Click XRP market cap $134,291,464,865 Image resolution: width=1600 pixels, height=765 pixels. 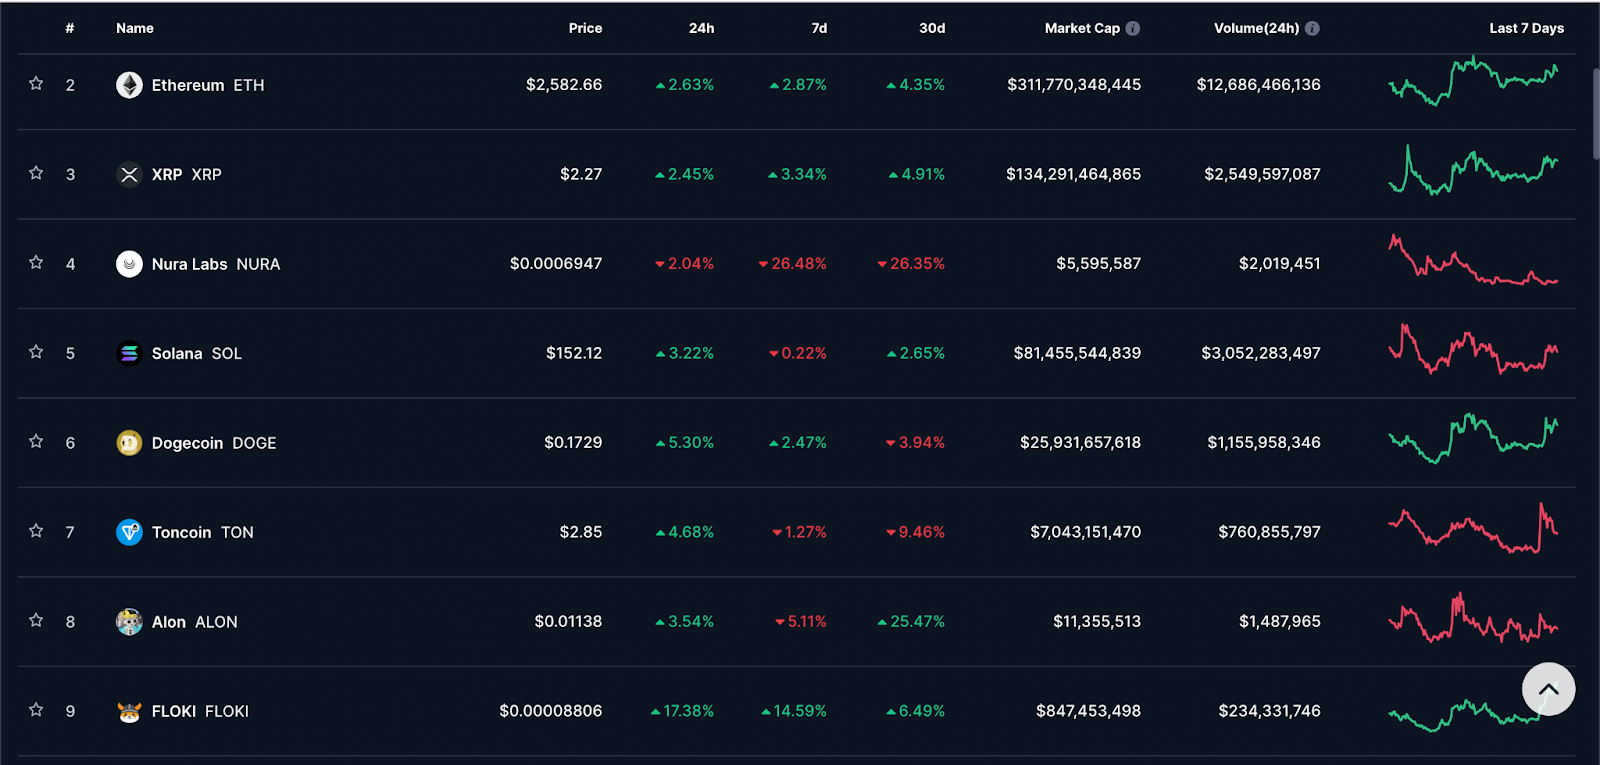tap(1073, 173)
